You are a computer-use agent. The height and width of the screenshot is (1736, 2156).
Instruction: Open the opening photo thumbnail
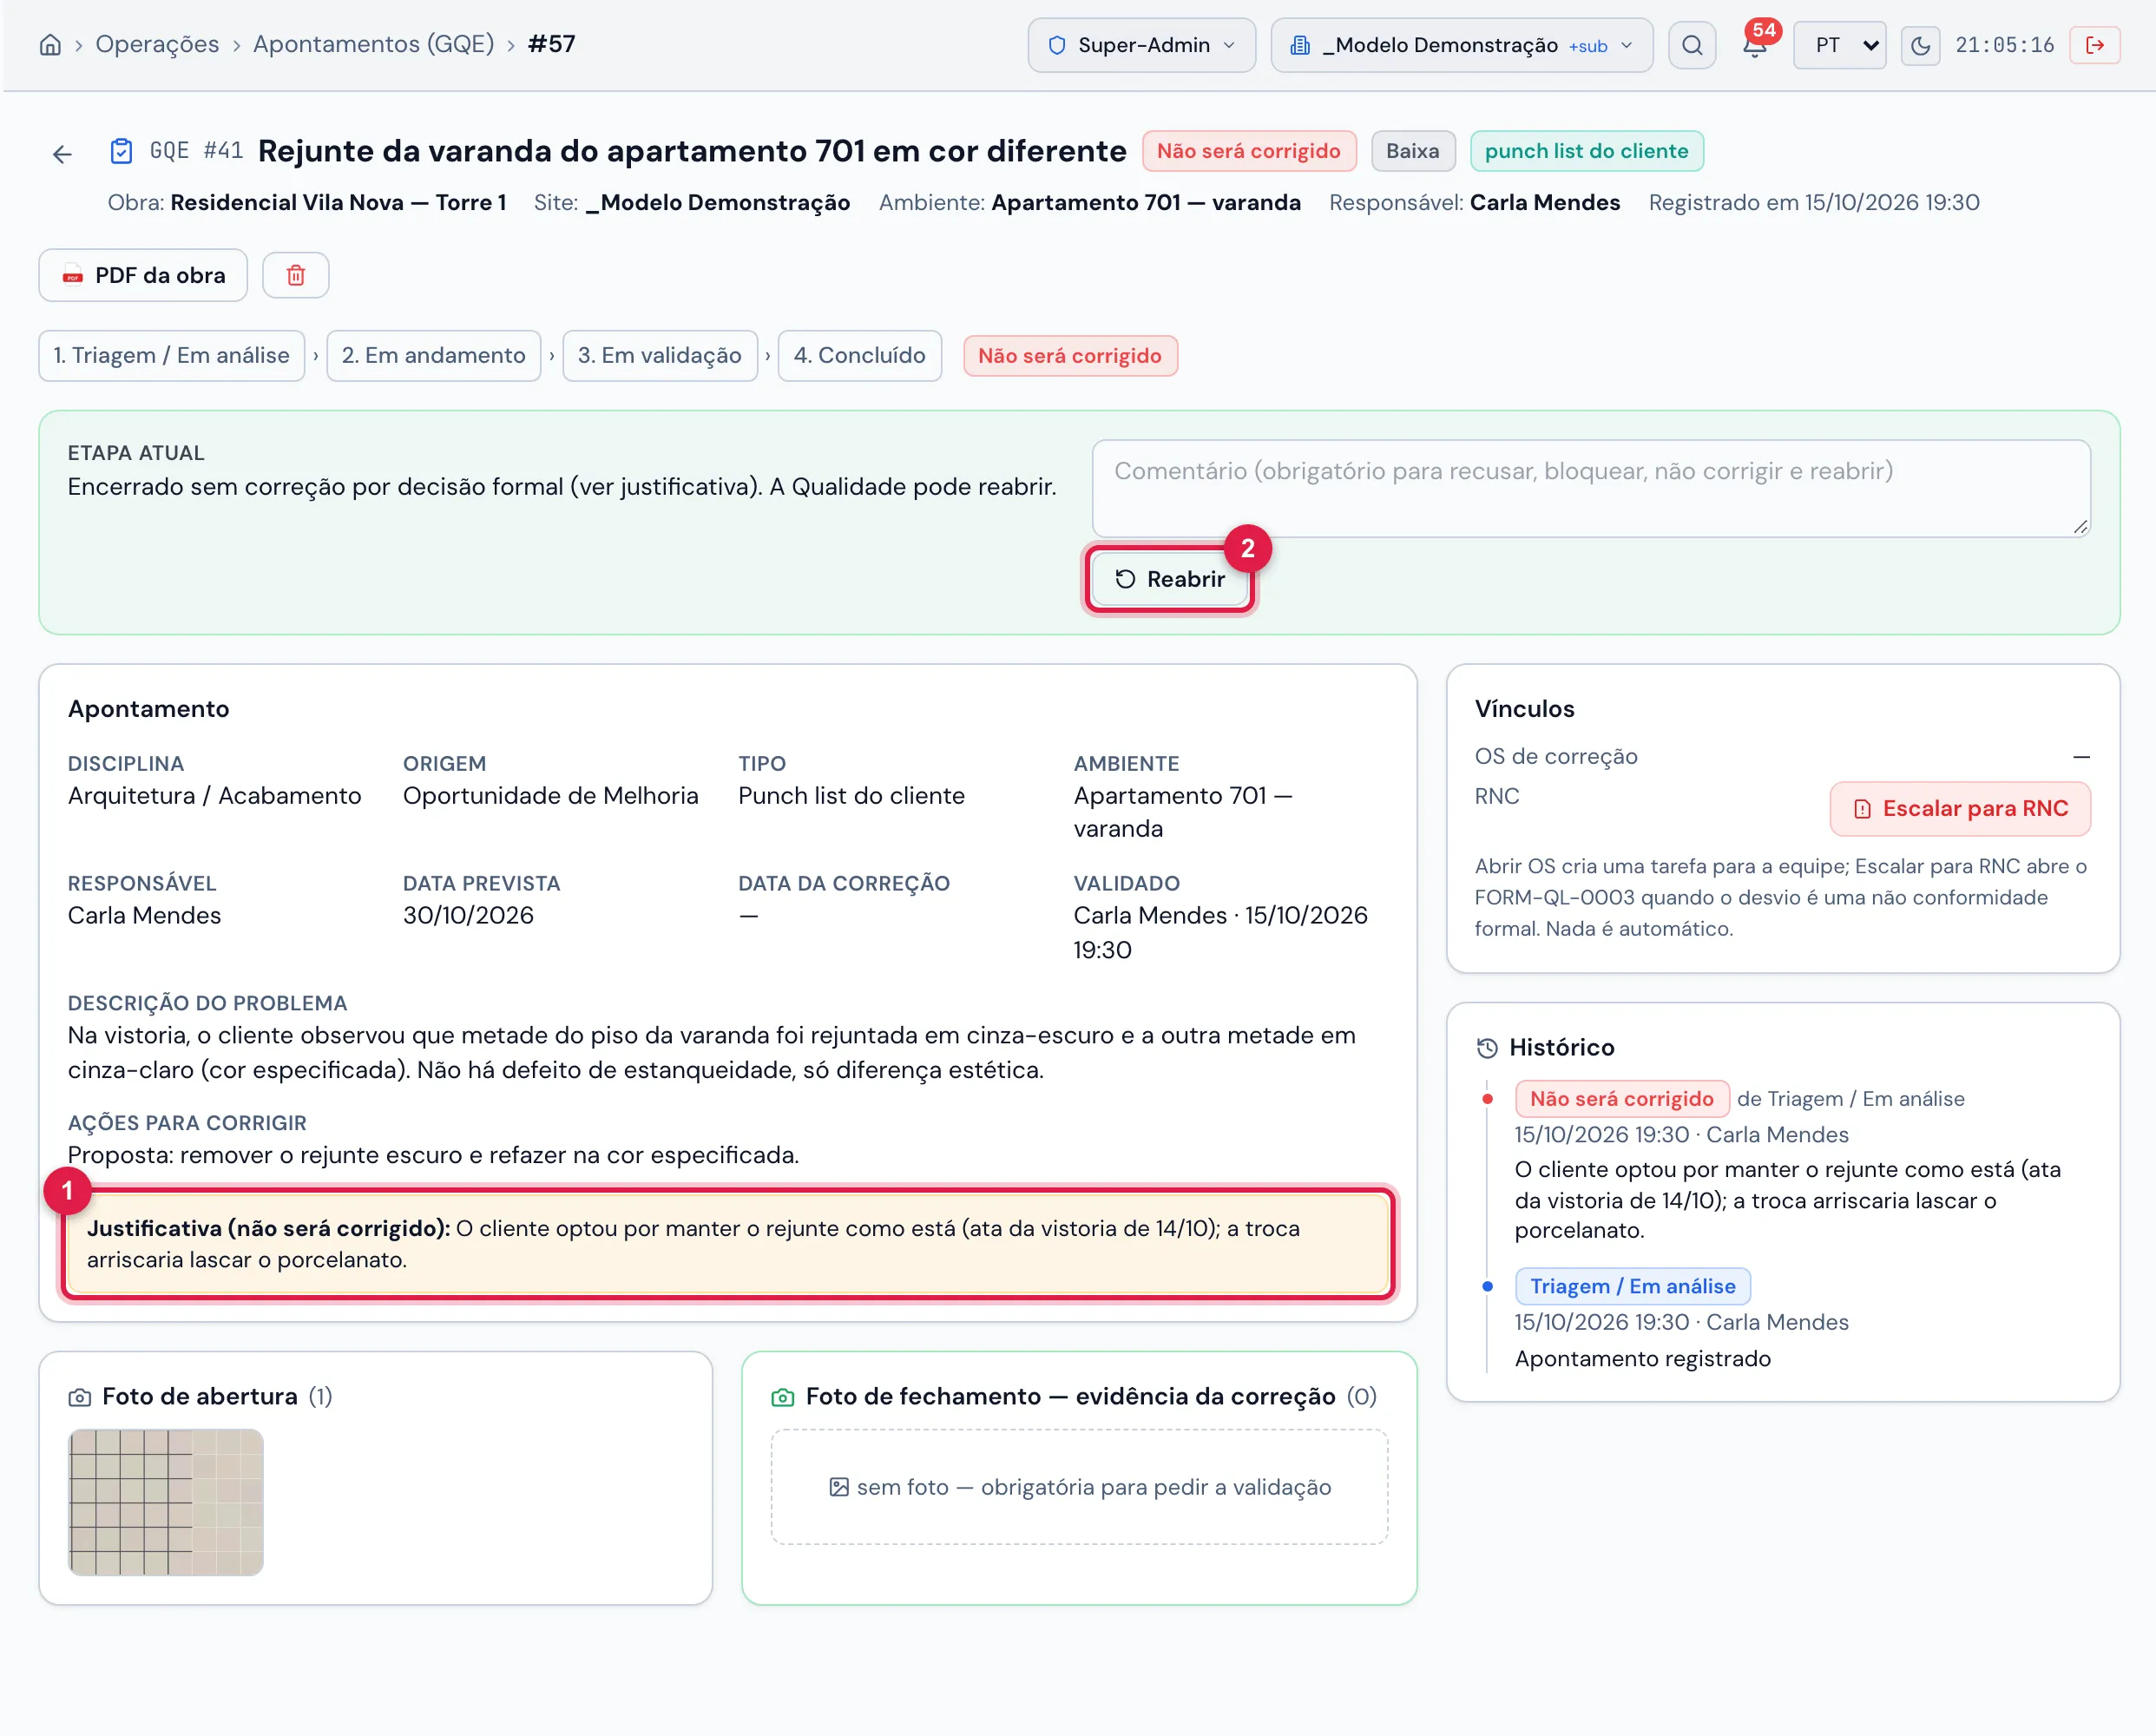coord(166,1502)
